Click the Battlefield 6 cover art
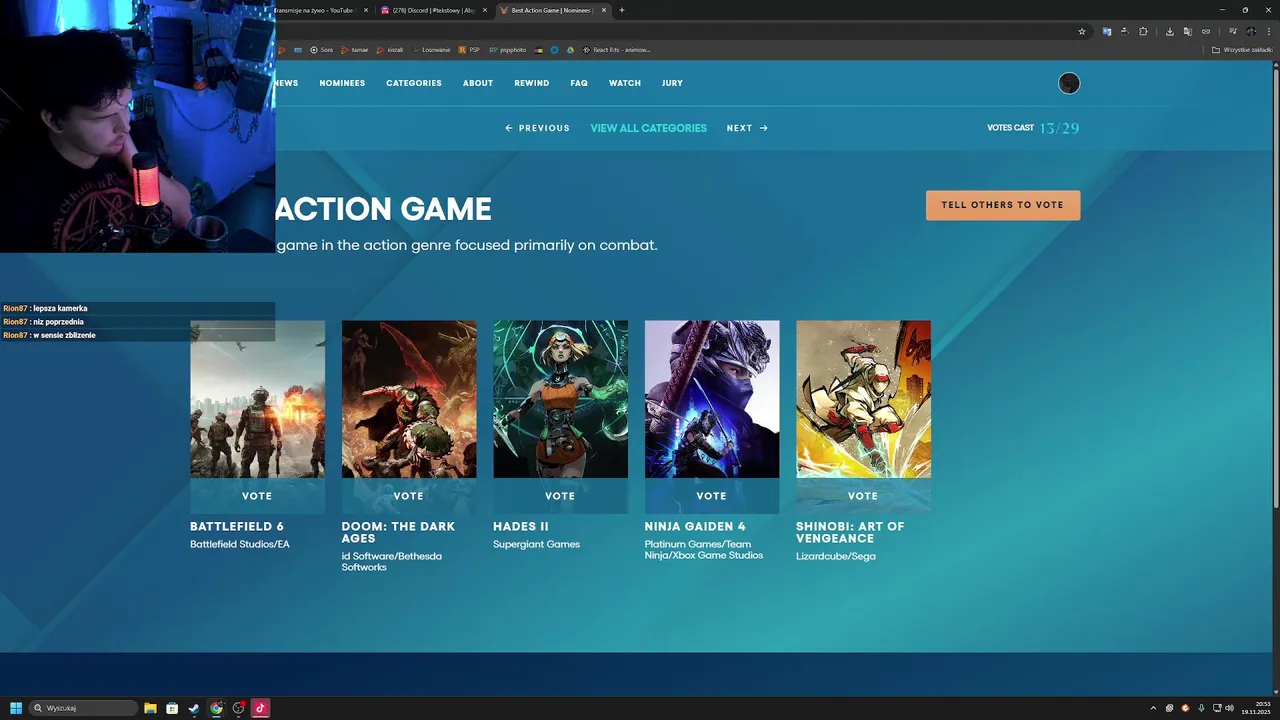This screenshot has height=720, width=1280. point(257,399)
